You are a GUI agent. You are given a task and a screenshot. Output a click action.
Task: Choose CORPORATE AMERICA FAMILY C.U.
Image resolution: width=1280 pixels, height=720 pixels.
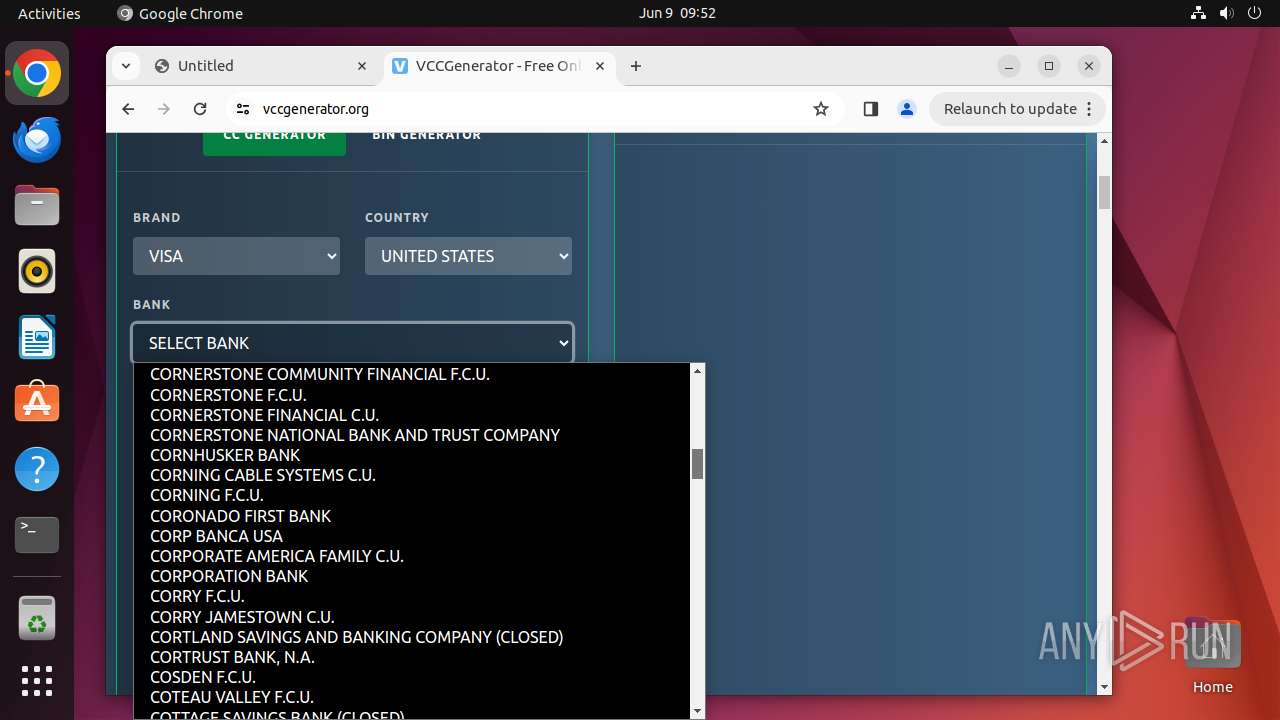(412, 556)
